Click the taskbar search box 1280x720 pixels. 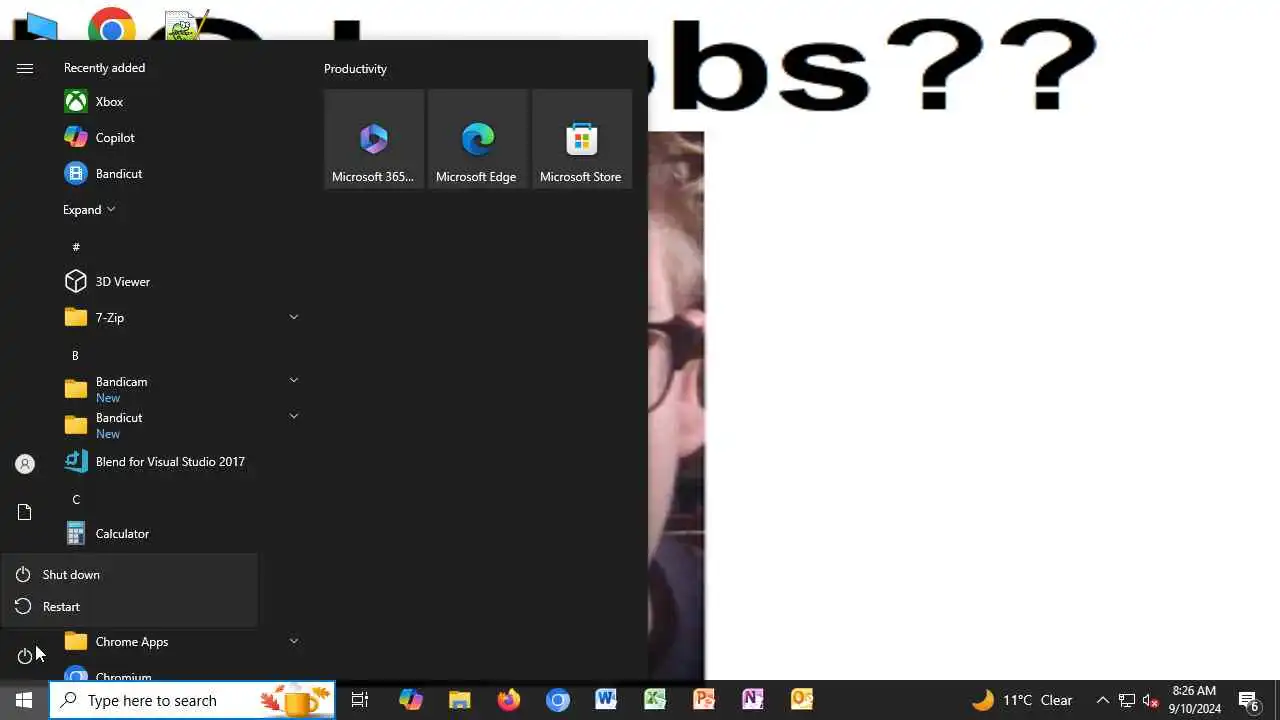click(192, 700)
